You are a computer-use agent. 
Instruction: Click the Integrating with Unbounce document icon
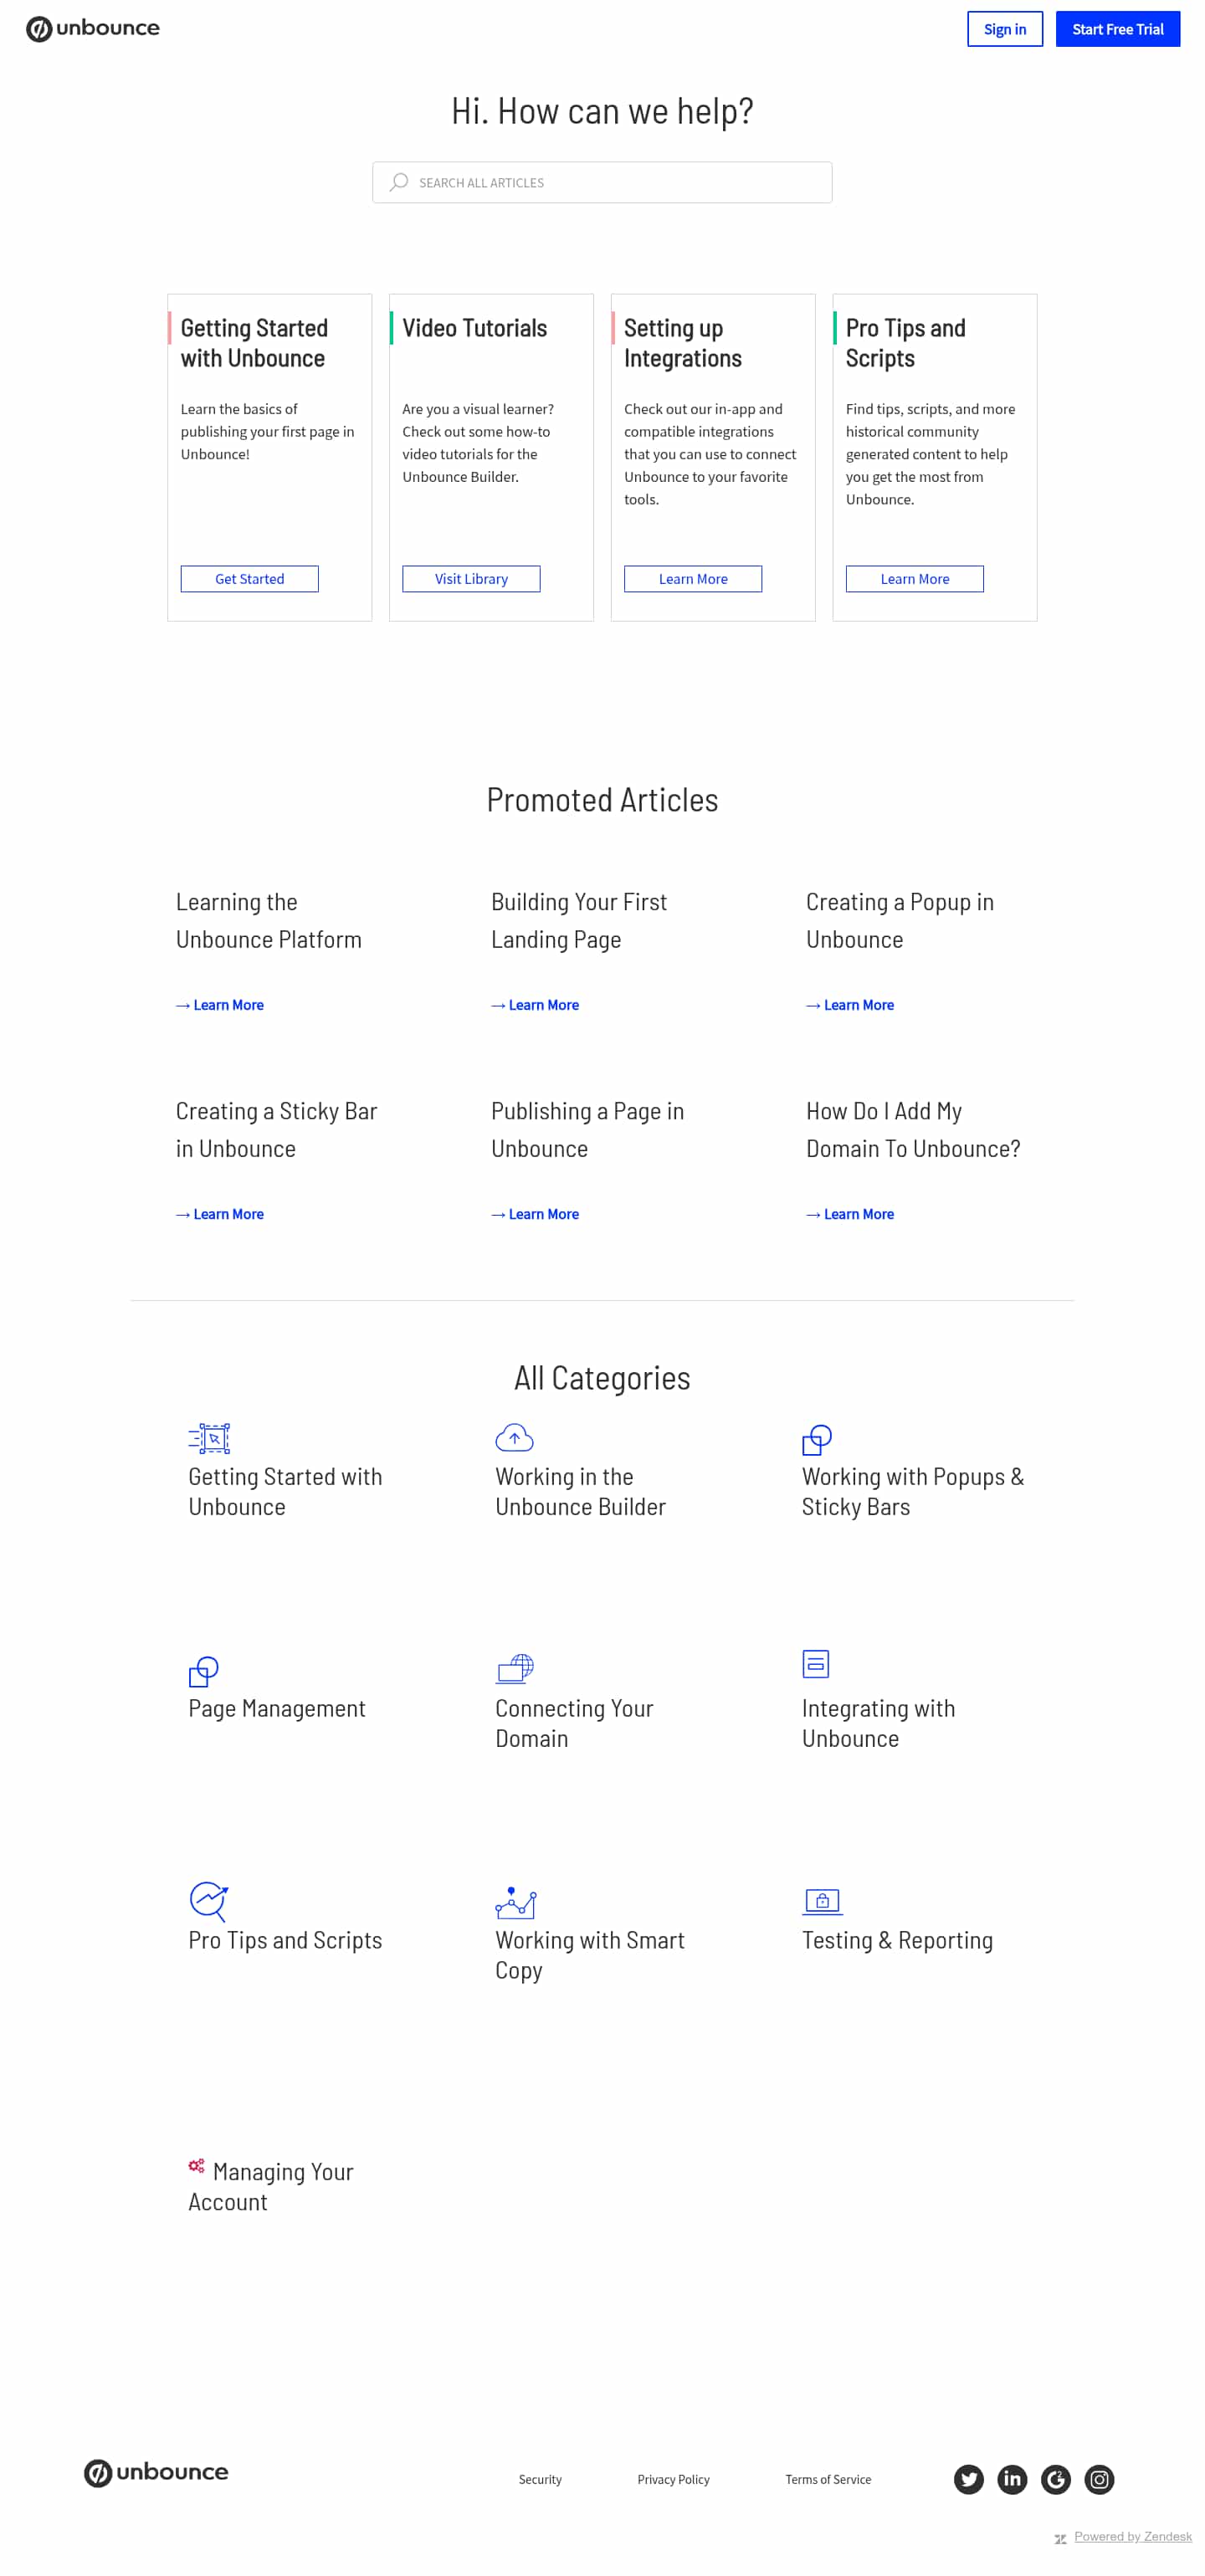[x=815, y=1663]
